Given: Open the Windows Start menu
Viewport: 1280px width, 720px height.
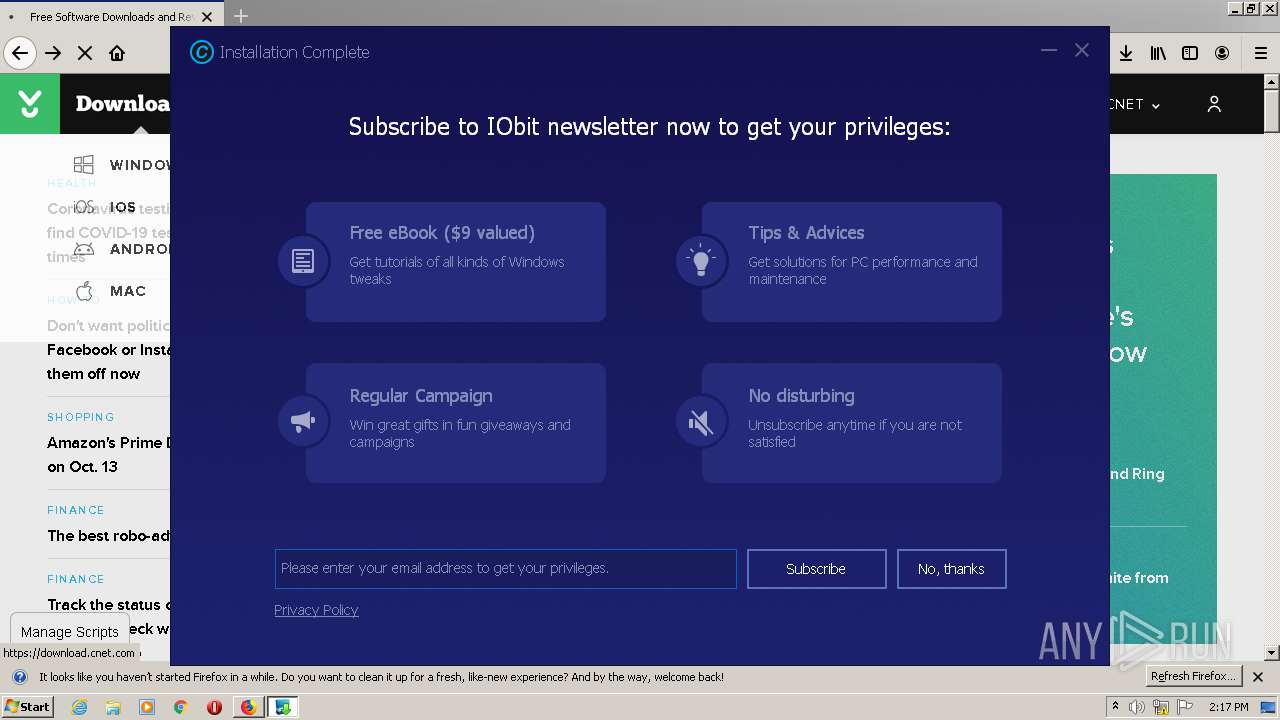Looking at the screenshot, I should [x=28, y=706].
